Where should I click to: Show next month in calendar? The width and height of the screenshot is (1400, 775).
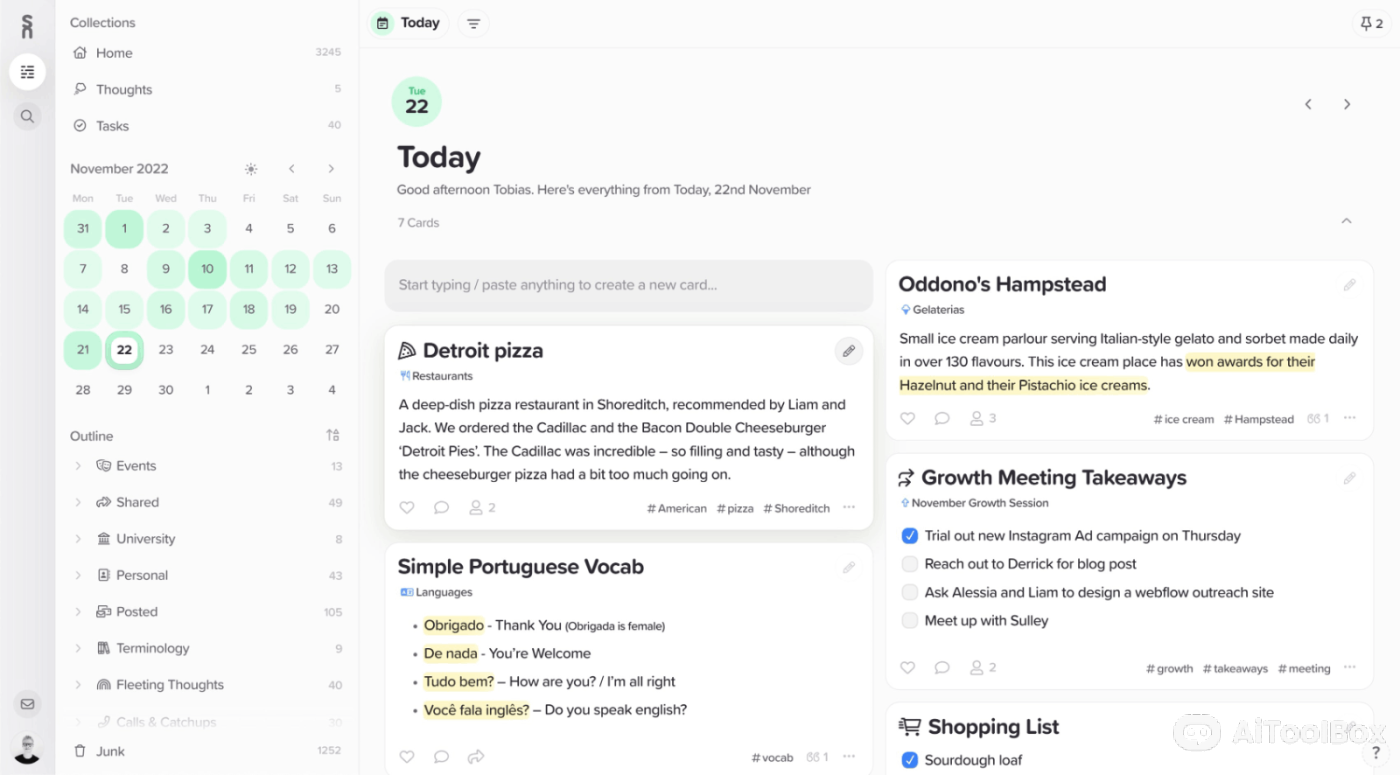point(331,169)
